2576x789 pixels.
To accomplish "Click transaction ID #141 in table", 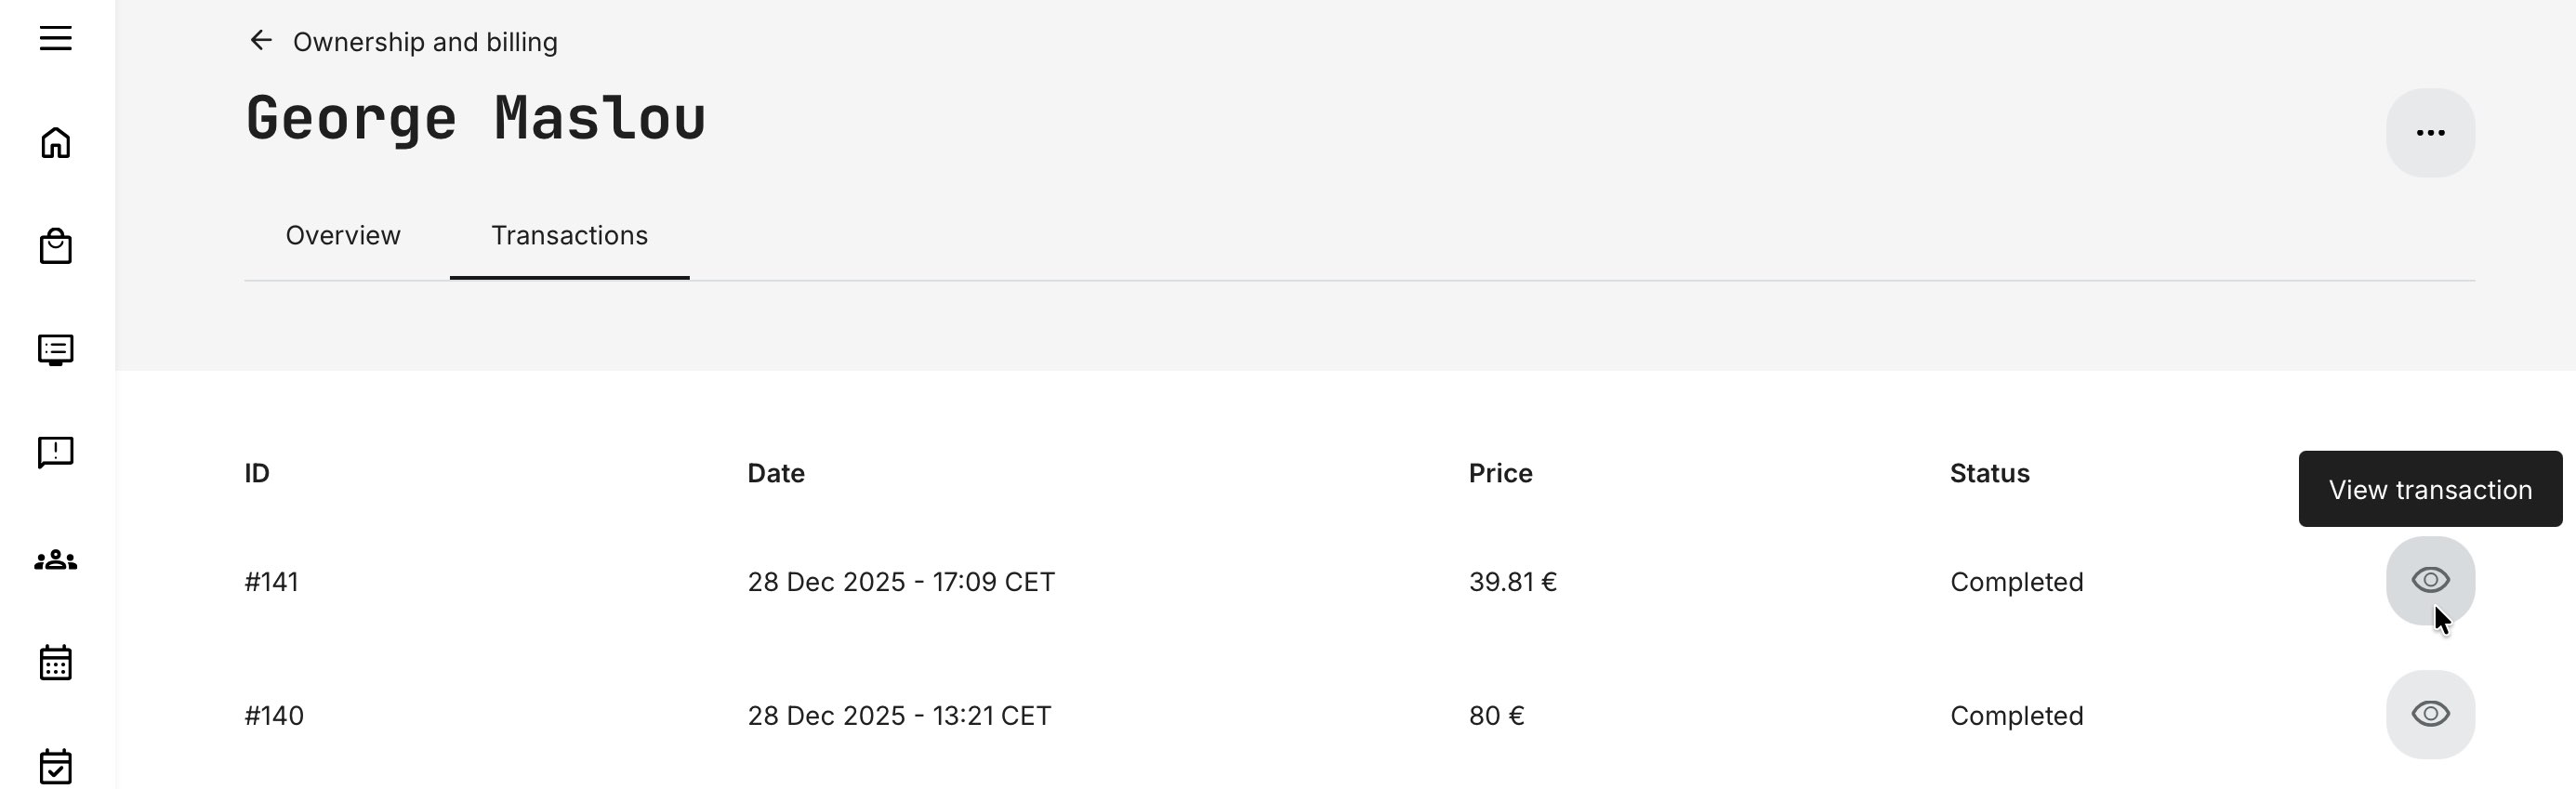I will [x=272, y=582].
